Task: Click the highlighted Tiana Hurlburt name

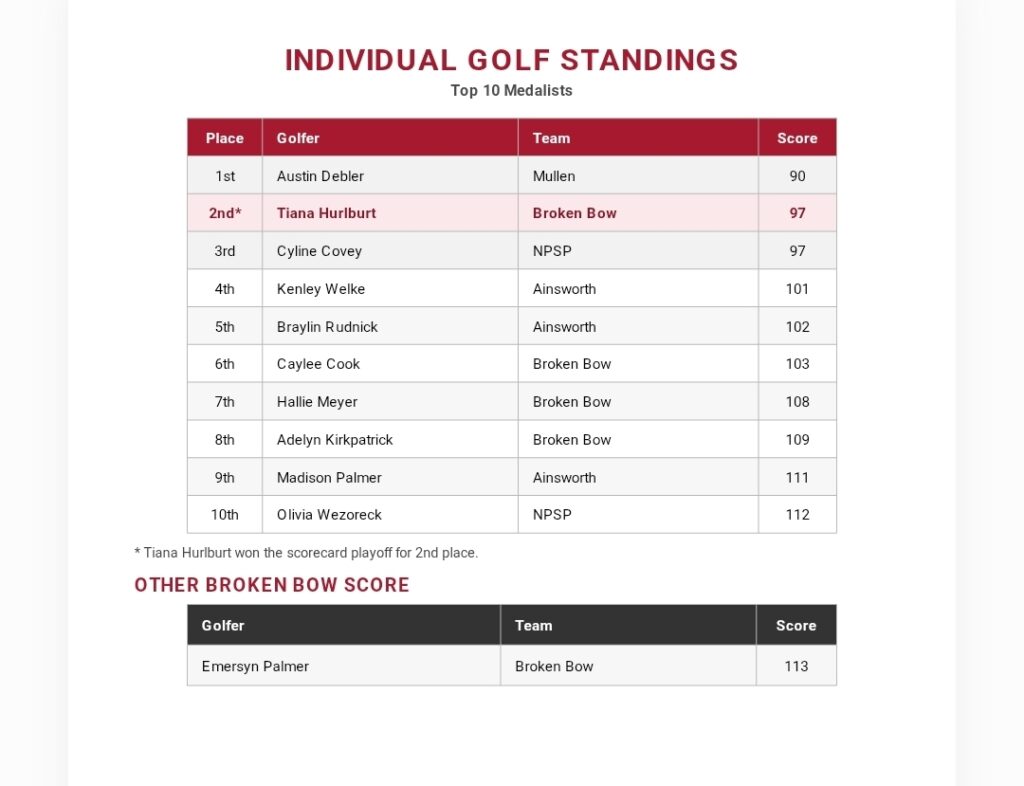Action: pos(327,213)
